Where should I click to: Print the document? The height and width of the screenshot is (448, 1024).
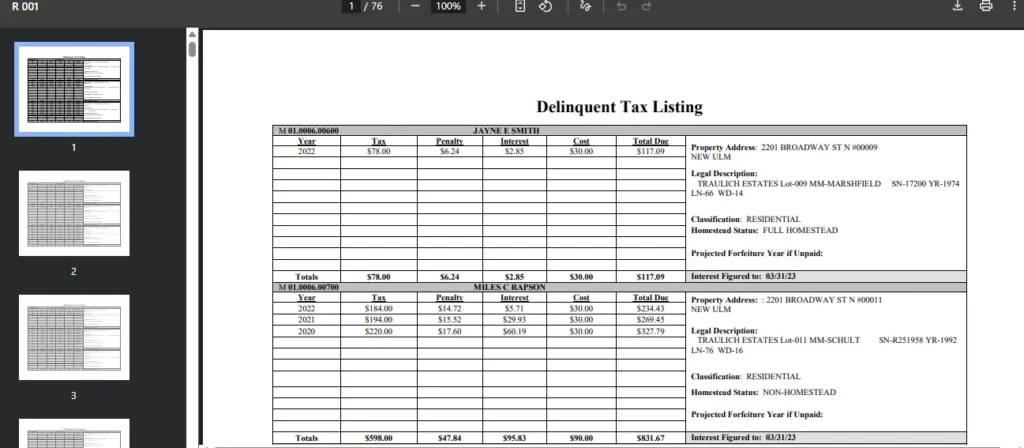click(985, 6)
